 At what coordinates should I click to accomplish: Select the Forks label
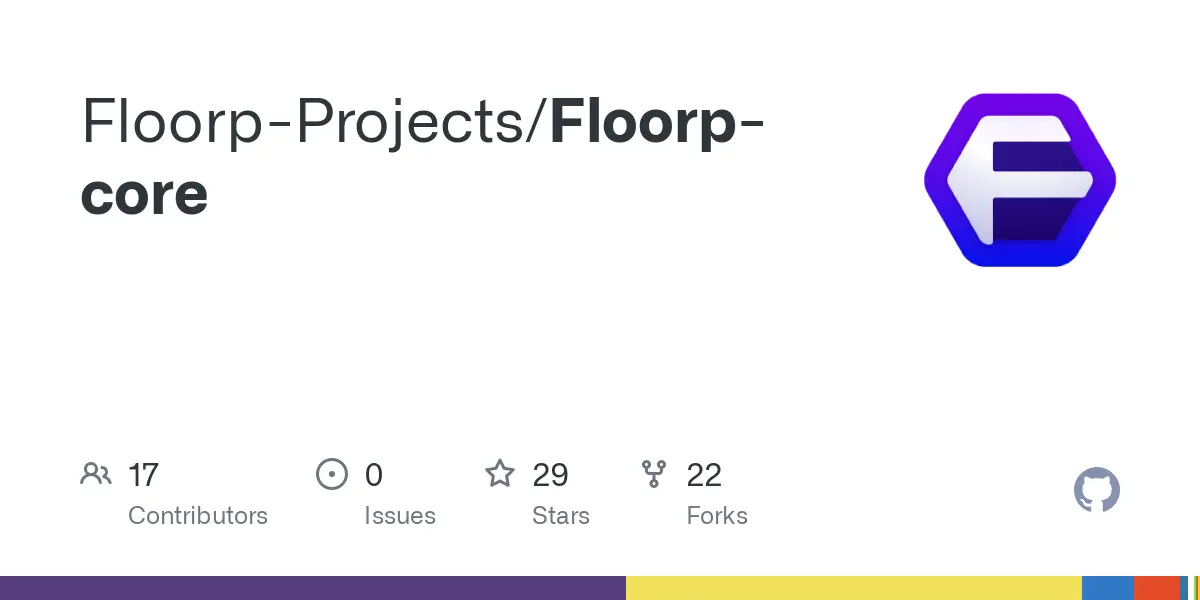click(717, 516)
